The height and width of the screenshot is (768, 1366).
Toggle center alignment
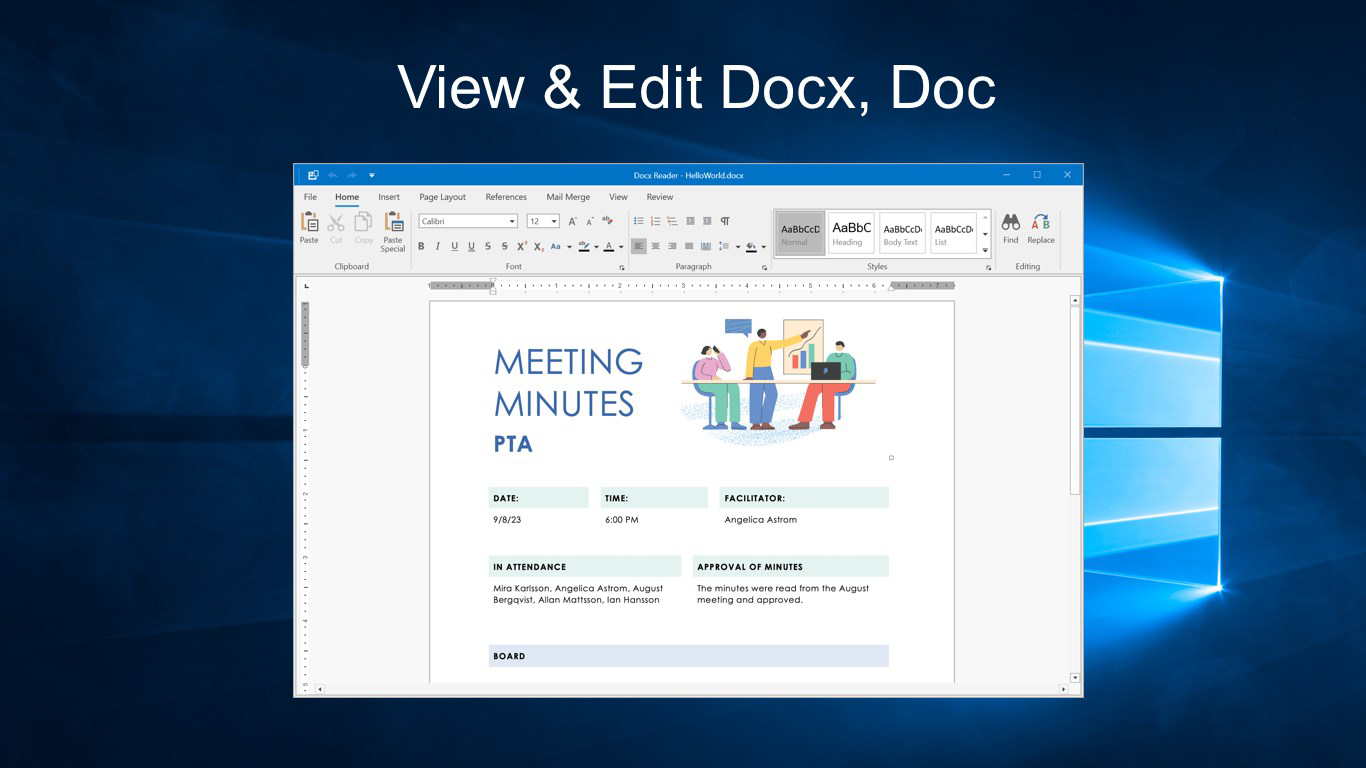coord(656,246)
